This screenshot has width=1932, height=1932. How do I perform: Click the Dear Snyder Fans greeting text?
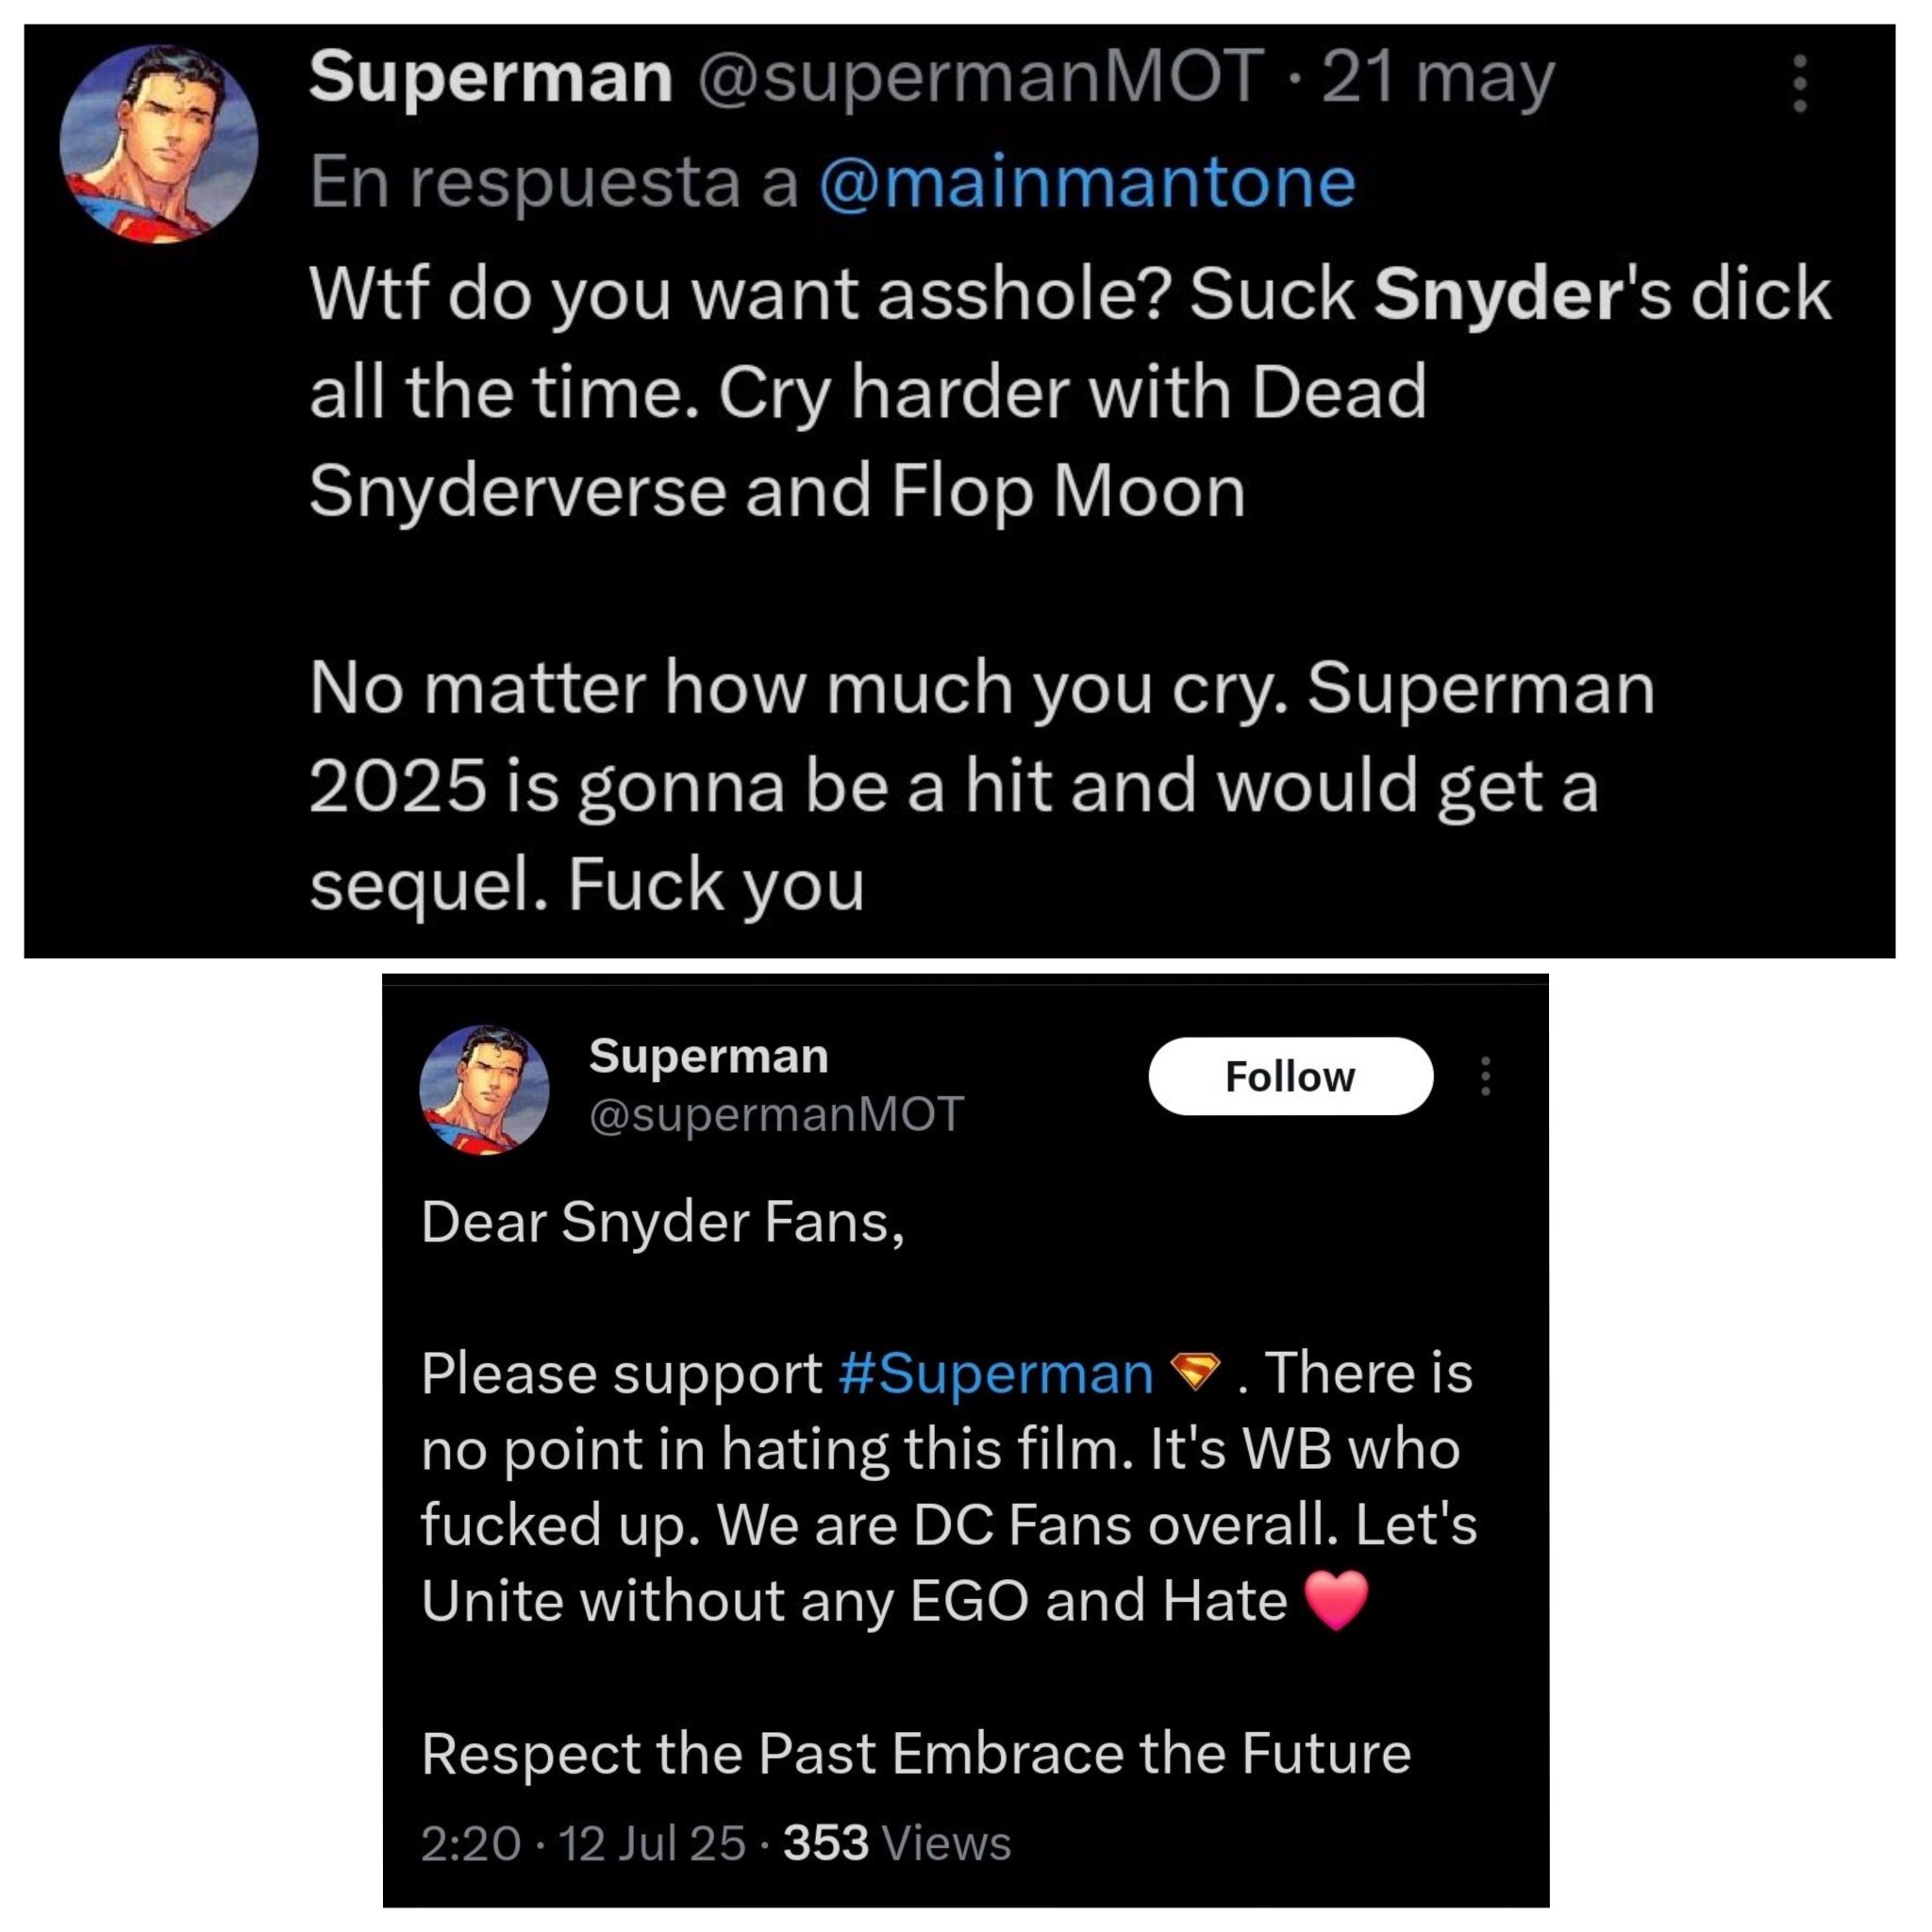coord(662,1222)
